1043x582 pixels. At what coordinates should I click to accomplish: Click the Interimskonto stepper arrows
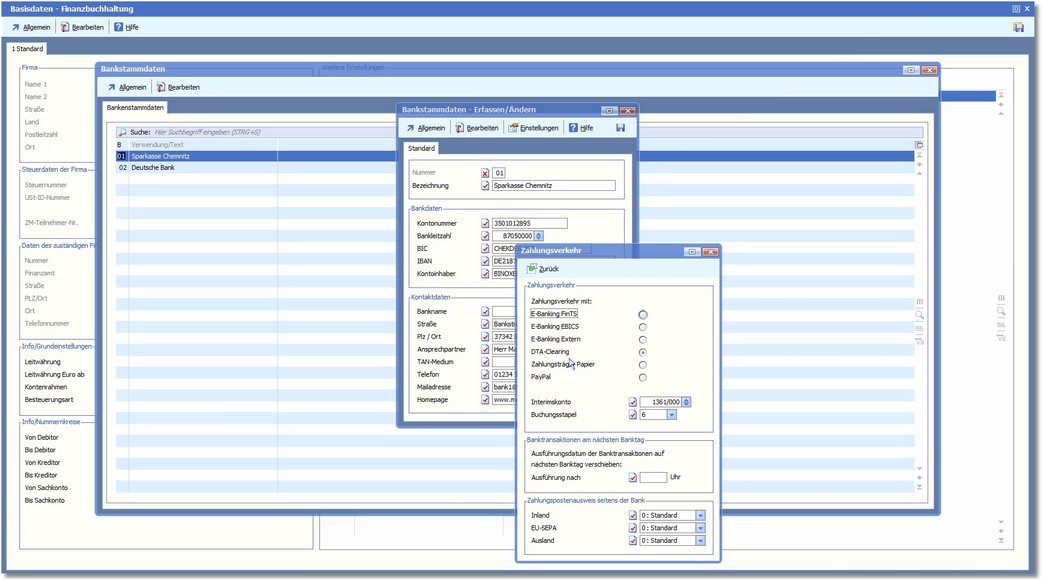pyautogui.click(x=686, y=402)
